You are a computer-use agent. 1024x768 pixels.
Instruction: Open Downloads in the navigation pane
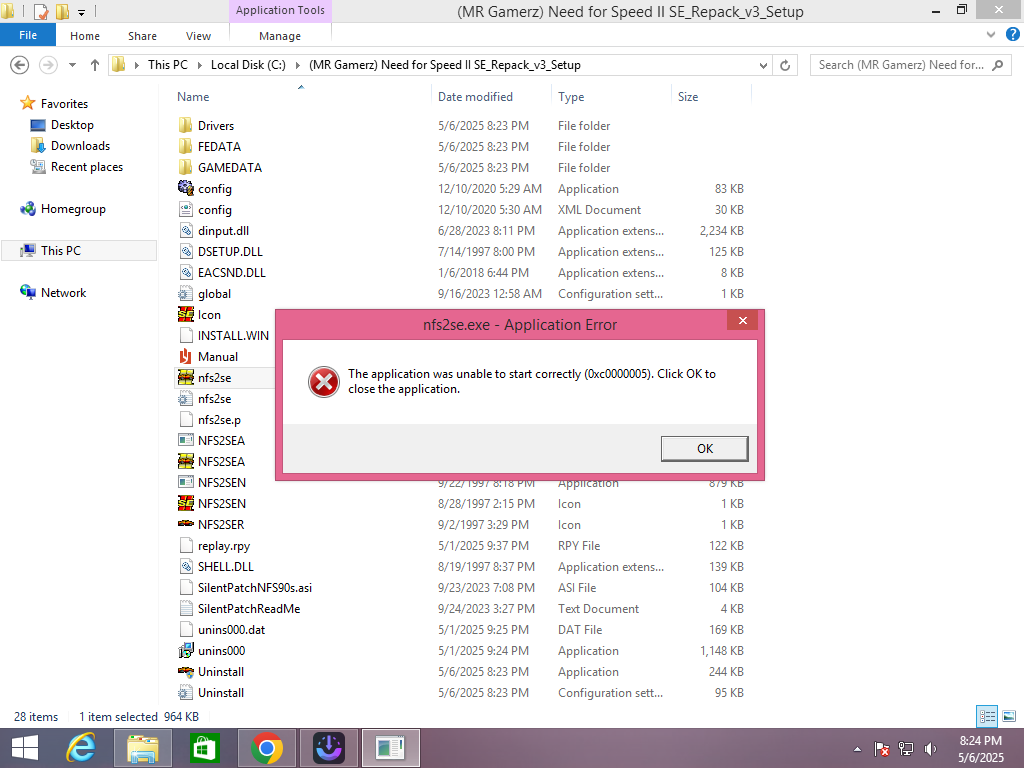pyautogui.click(x=80, y=146)
